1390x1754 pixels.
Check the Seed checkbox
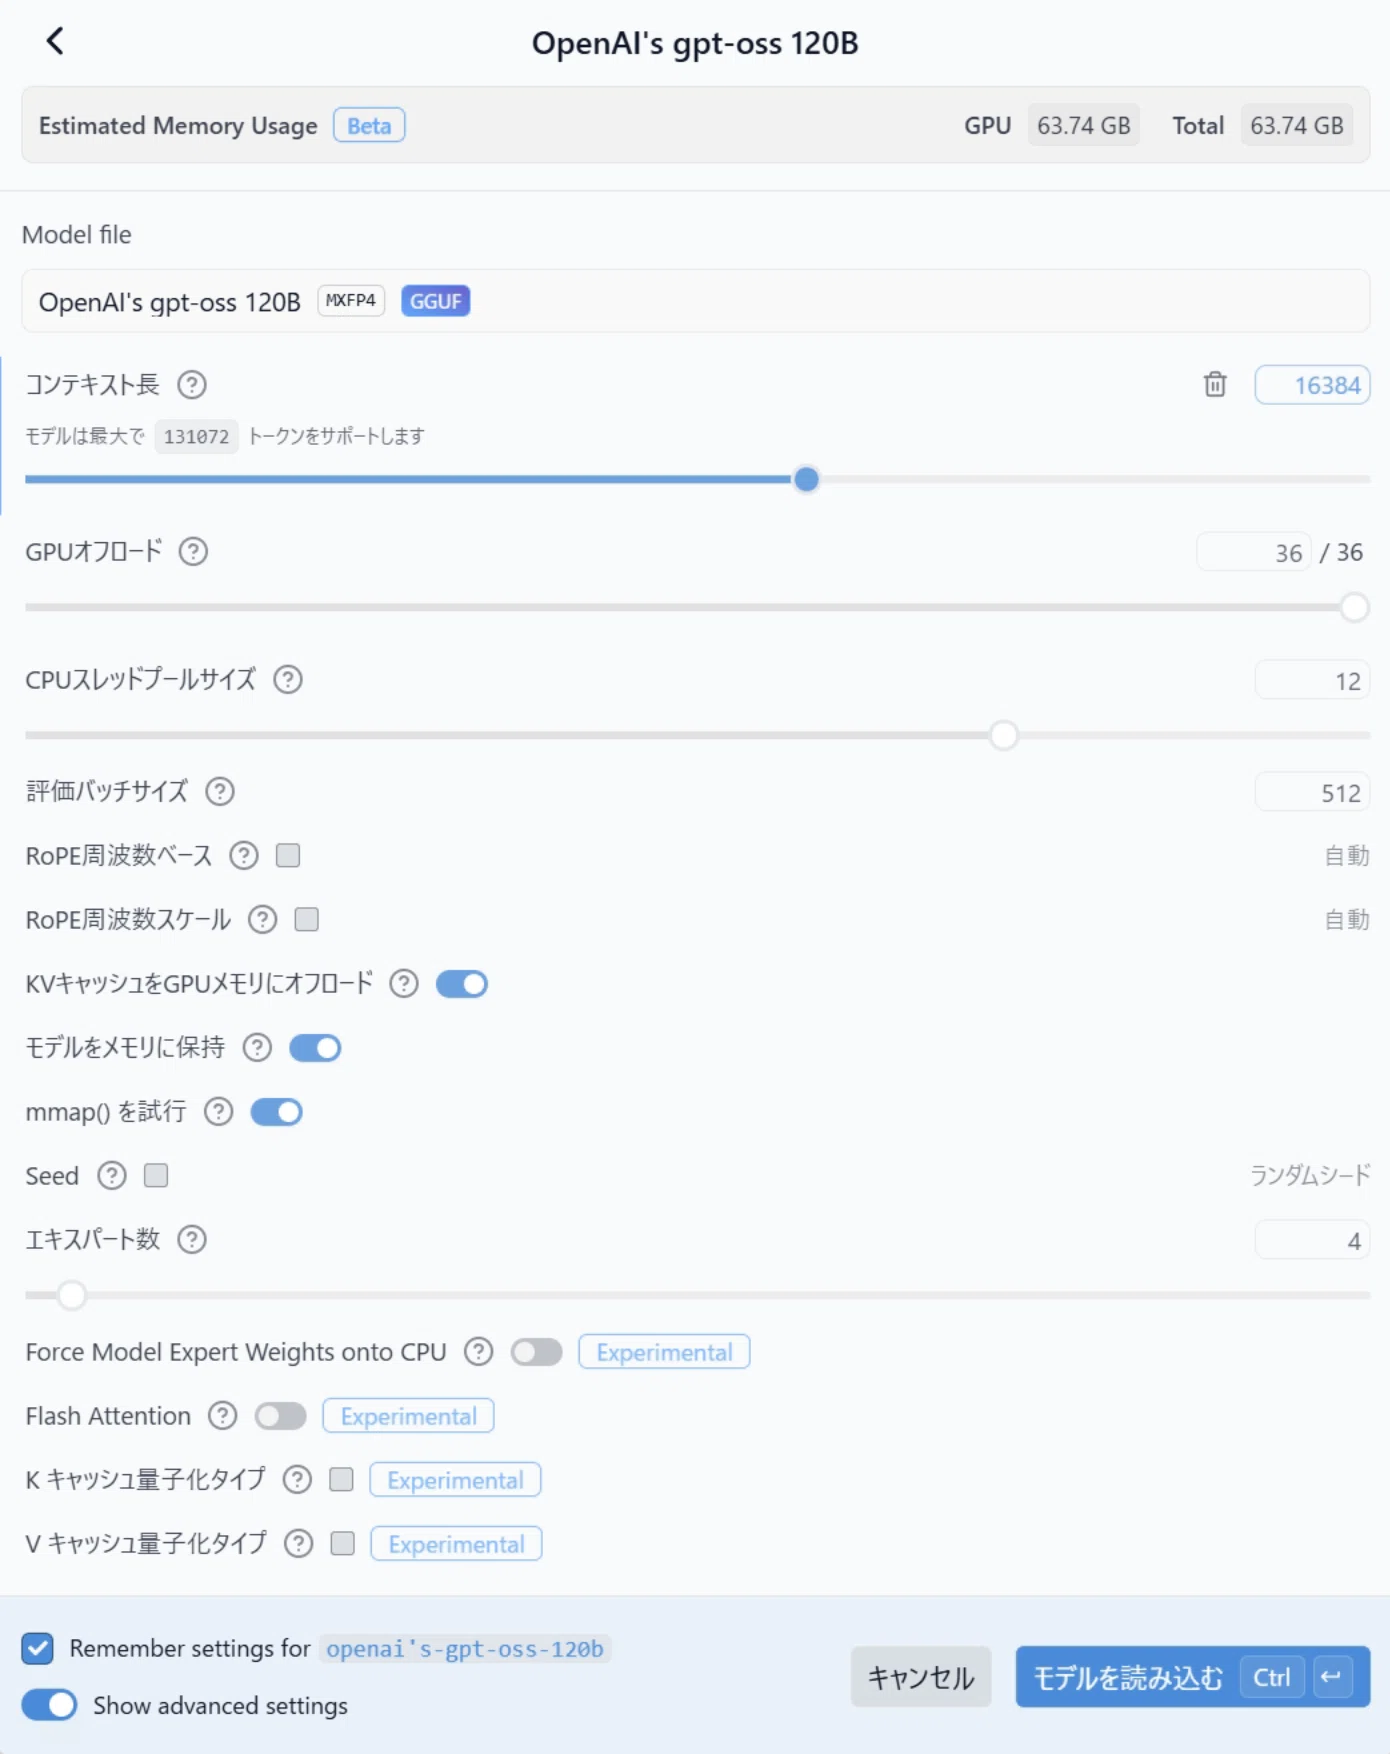[x=156, y=1175]
